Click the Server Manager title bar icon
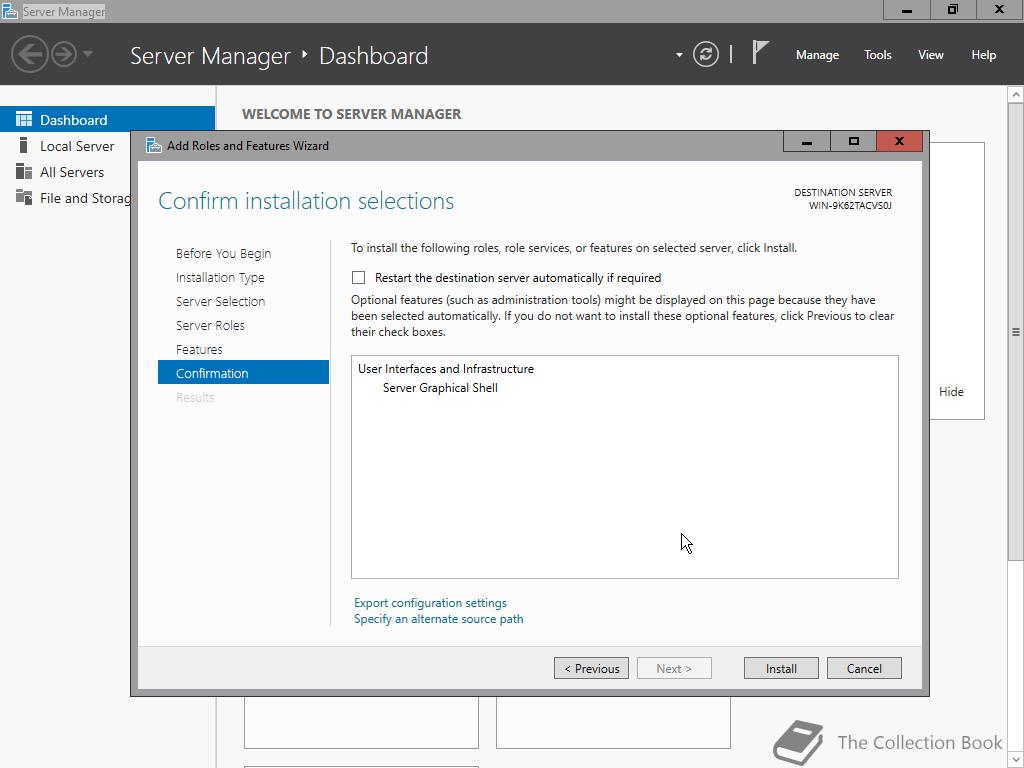Screen dimensions: 1024x768 9,11
